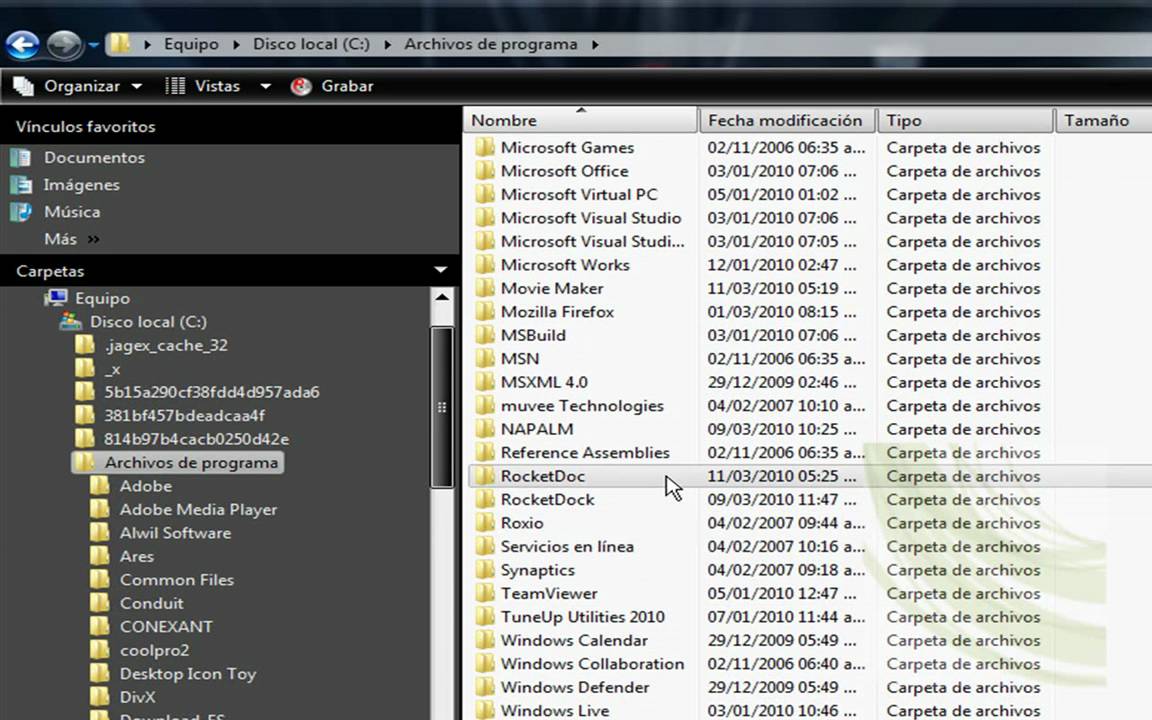Click folder tree scrollbar up arrow
The height and width of the screenshot is (720, 1152).
tap(442, 298)
